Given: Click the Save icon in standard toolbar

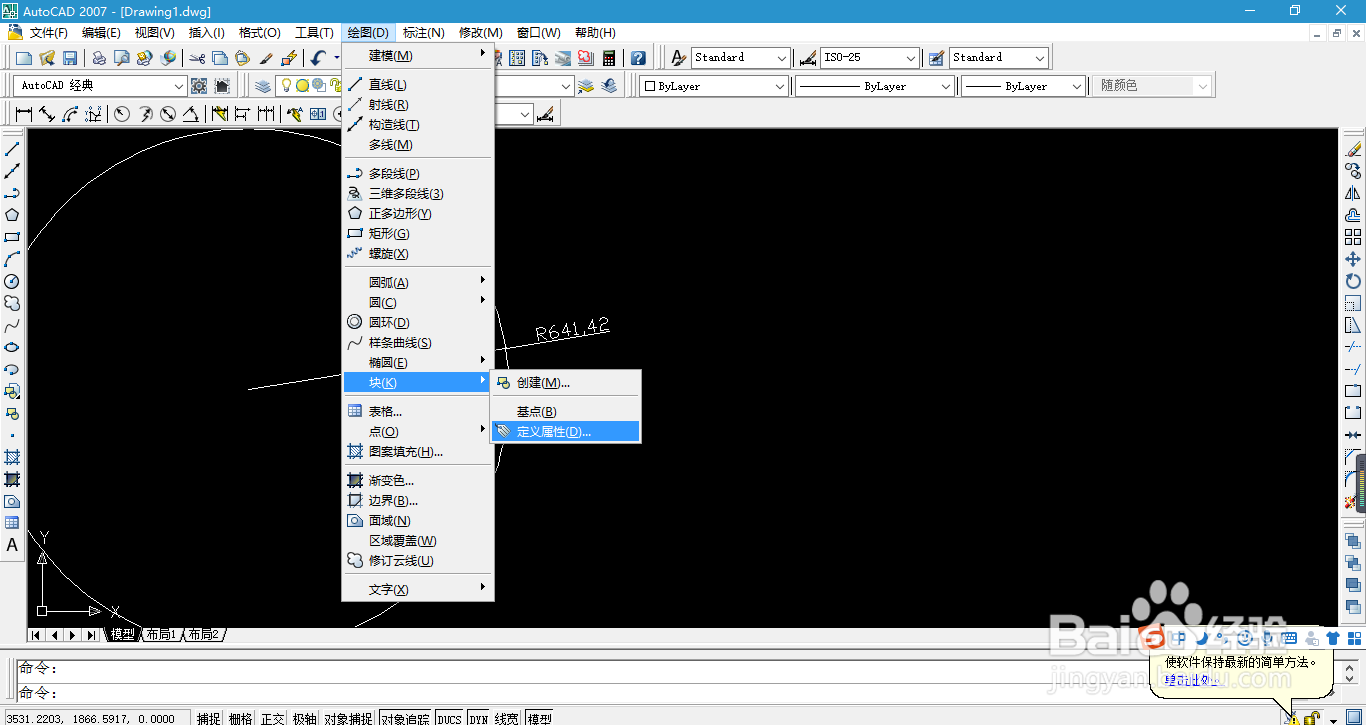Looking at the screenshot, I should point(71,58).
